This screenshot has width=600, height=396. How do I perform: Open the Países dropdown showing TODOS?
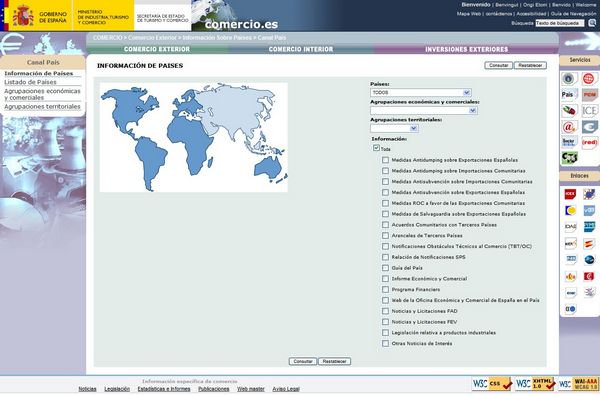[x=421, y=93]
